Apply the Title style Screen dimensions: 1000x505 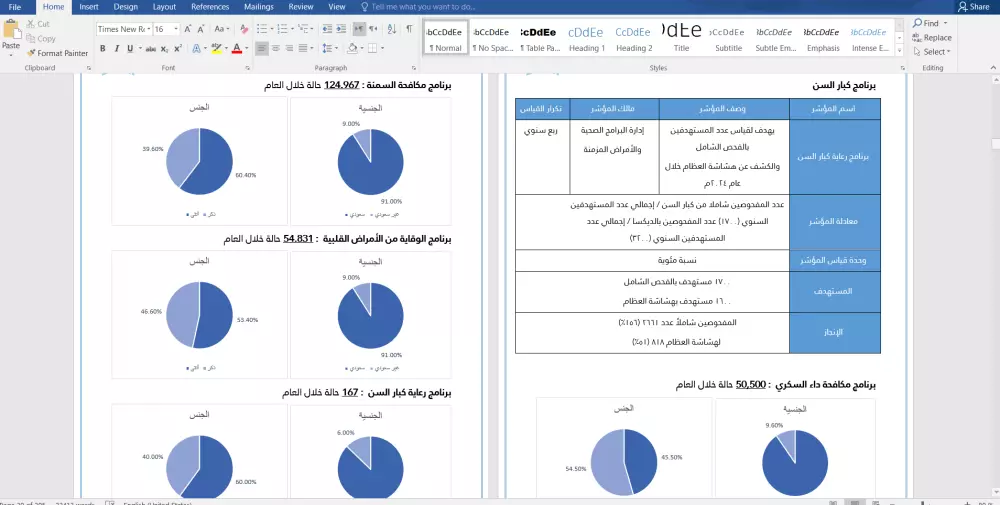[681, 39]
